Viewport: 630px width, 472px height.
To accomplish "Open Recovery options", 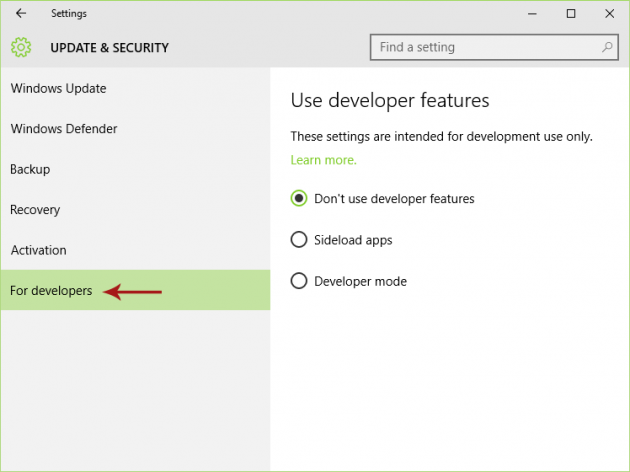I will (x=135, y=209).
